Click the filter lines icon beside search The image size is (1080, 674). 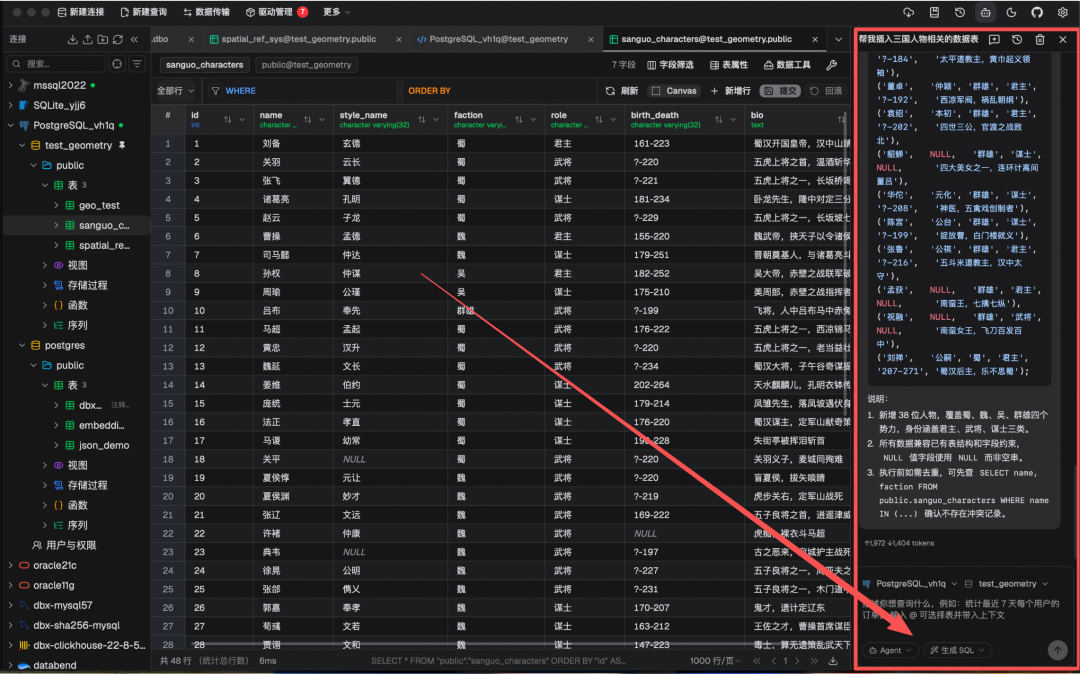pyautogui.click(x=138, y=64)
